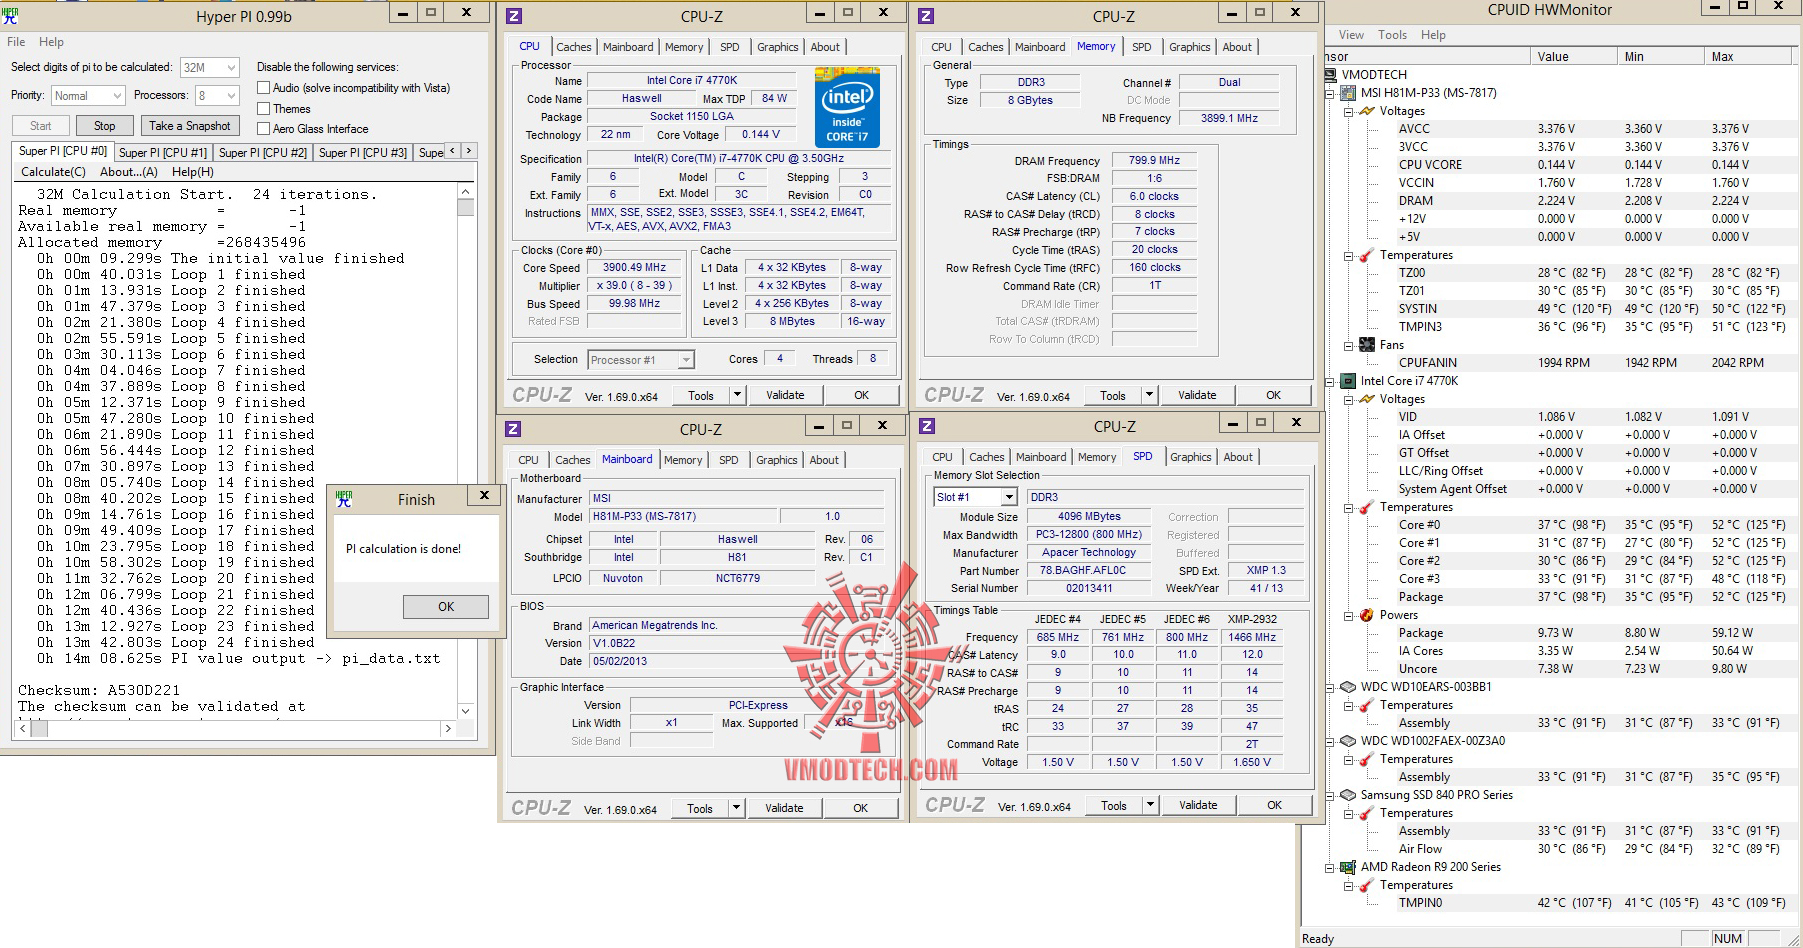Click the Hyper PI log scroll-down arrow
The image size is (1803, 948).
465,710
